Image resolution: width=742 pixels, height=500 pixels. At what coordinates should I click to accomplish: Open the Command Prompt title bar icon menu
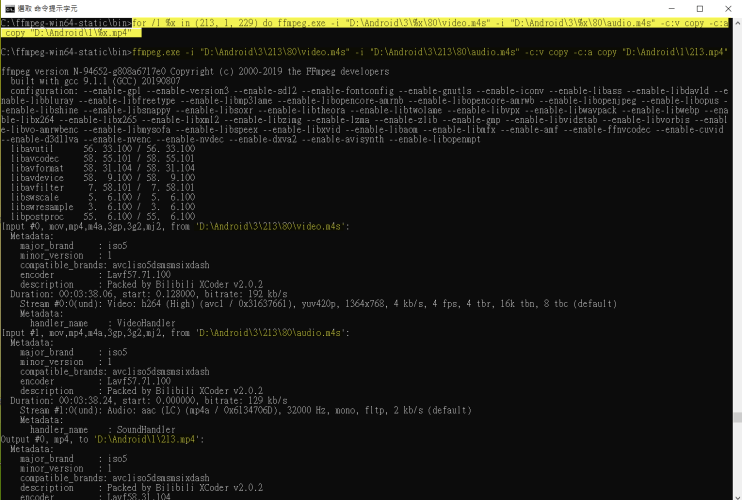(x=8, y=7)
